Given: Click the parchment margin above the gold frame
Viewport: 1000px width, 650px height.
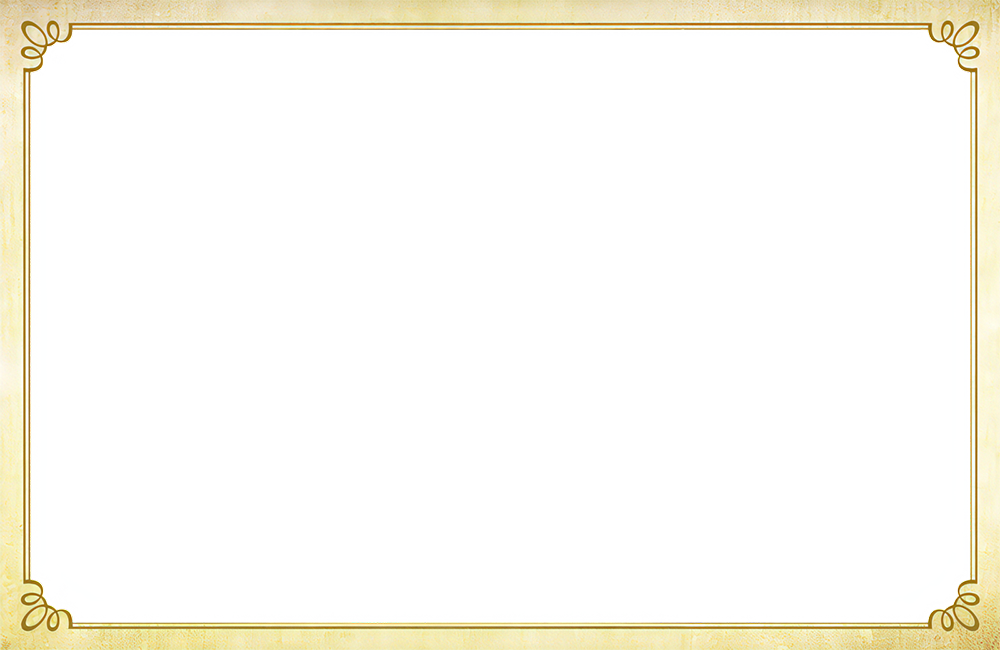Looking at the screenshot, I should (x=500, y=11).
